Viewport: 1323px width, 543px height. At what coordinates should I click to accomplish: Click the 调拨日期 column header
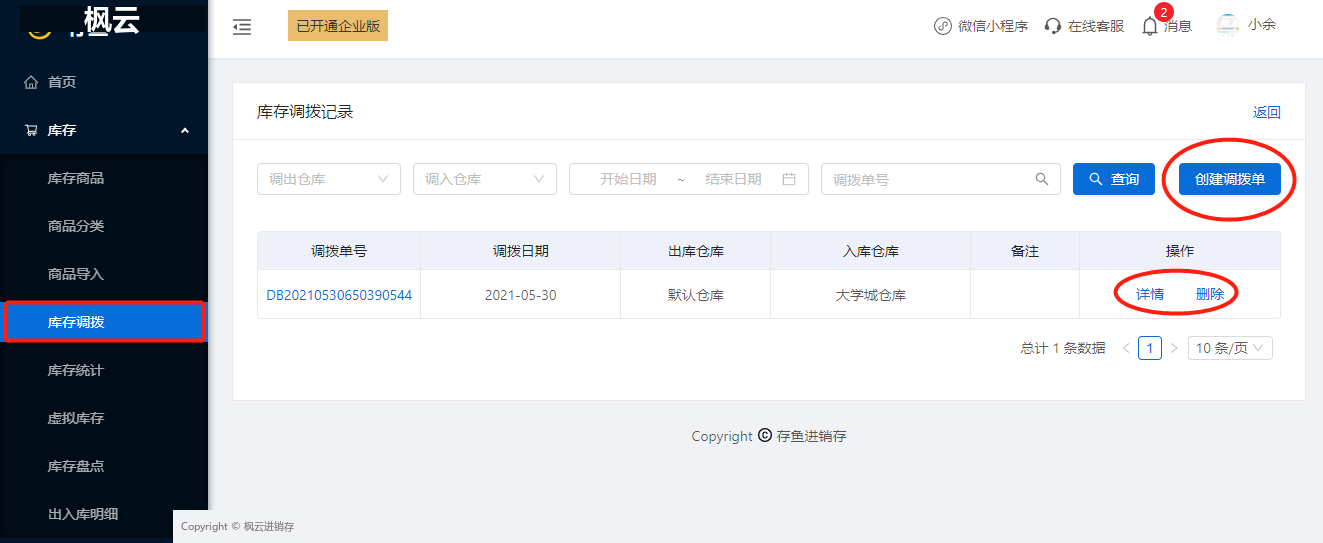click(x=521, y=251)
